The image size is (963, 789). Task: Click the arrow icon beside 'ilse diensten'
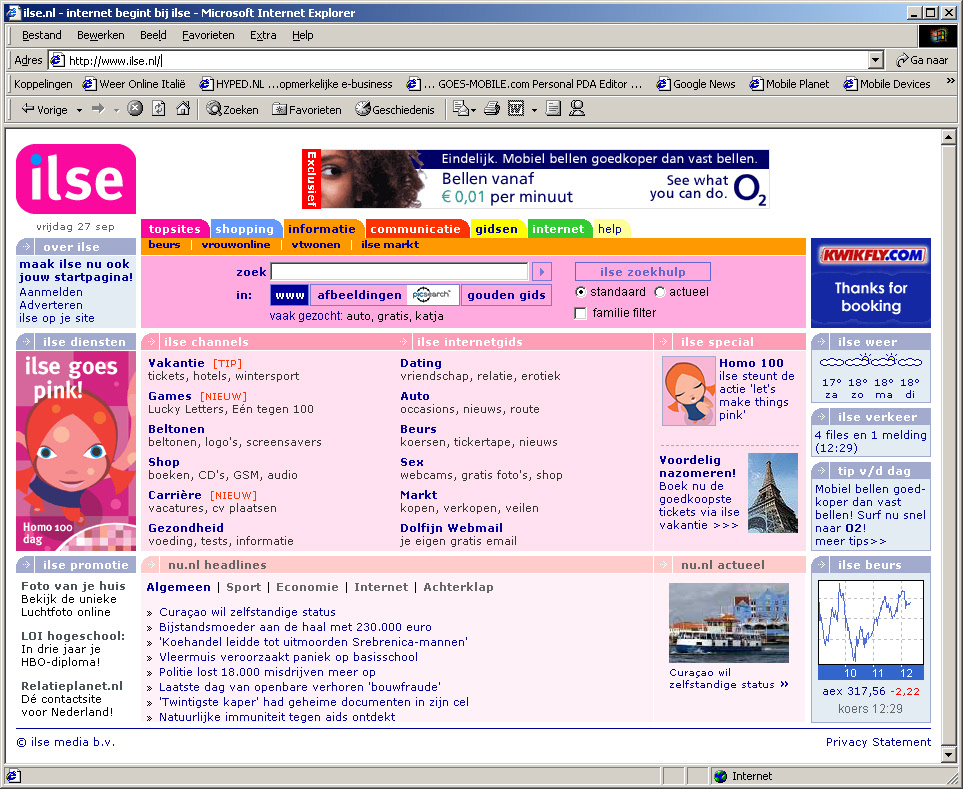(26, 341)
